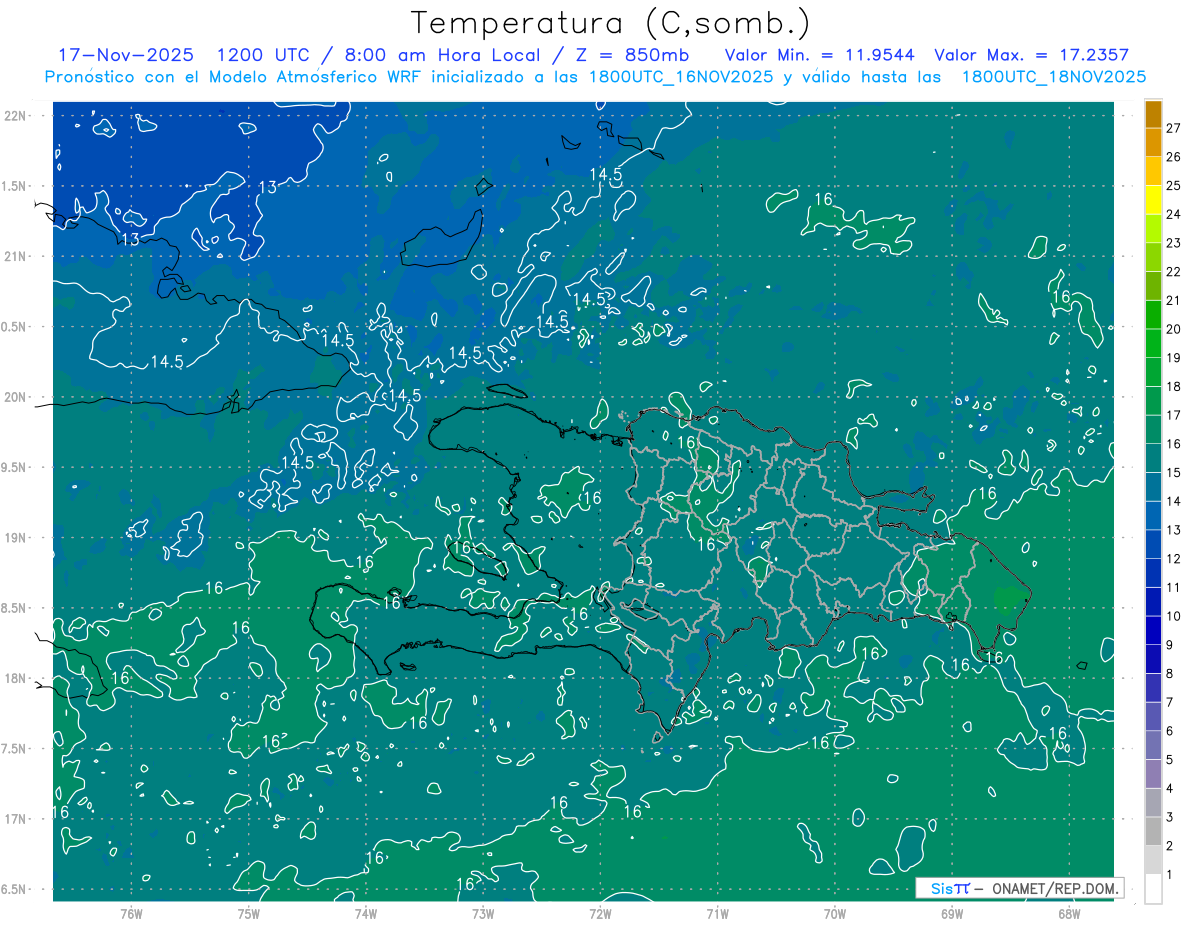Click the "74W" longitude axis label
1200x927 pixels.
coord(365,914)
